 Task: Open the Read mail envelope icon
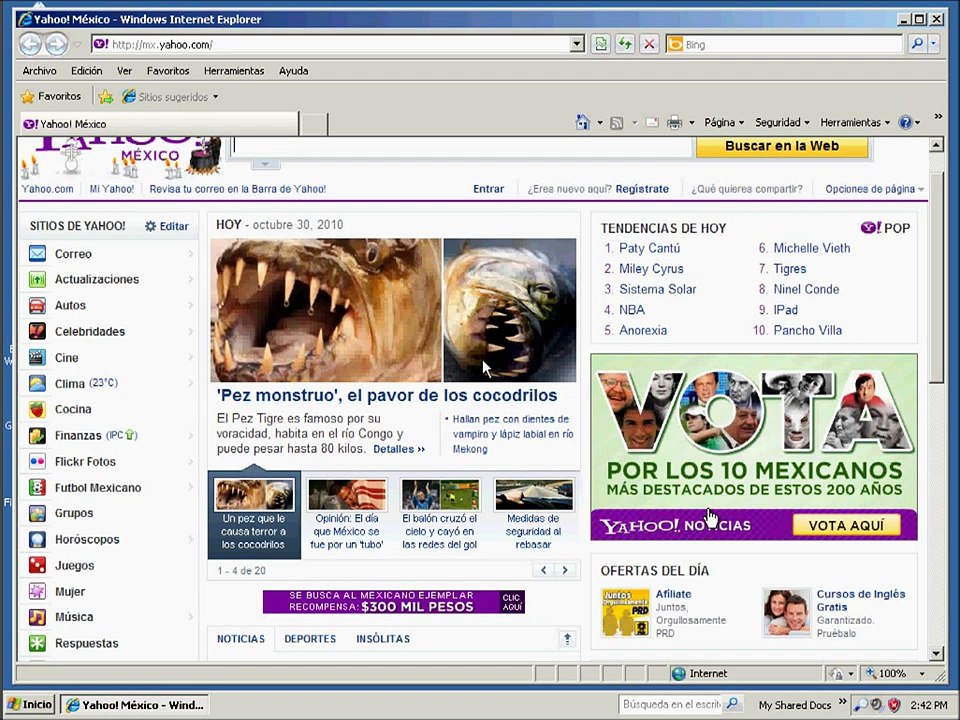pos(653,122)
